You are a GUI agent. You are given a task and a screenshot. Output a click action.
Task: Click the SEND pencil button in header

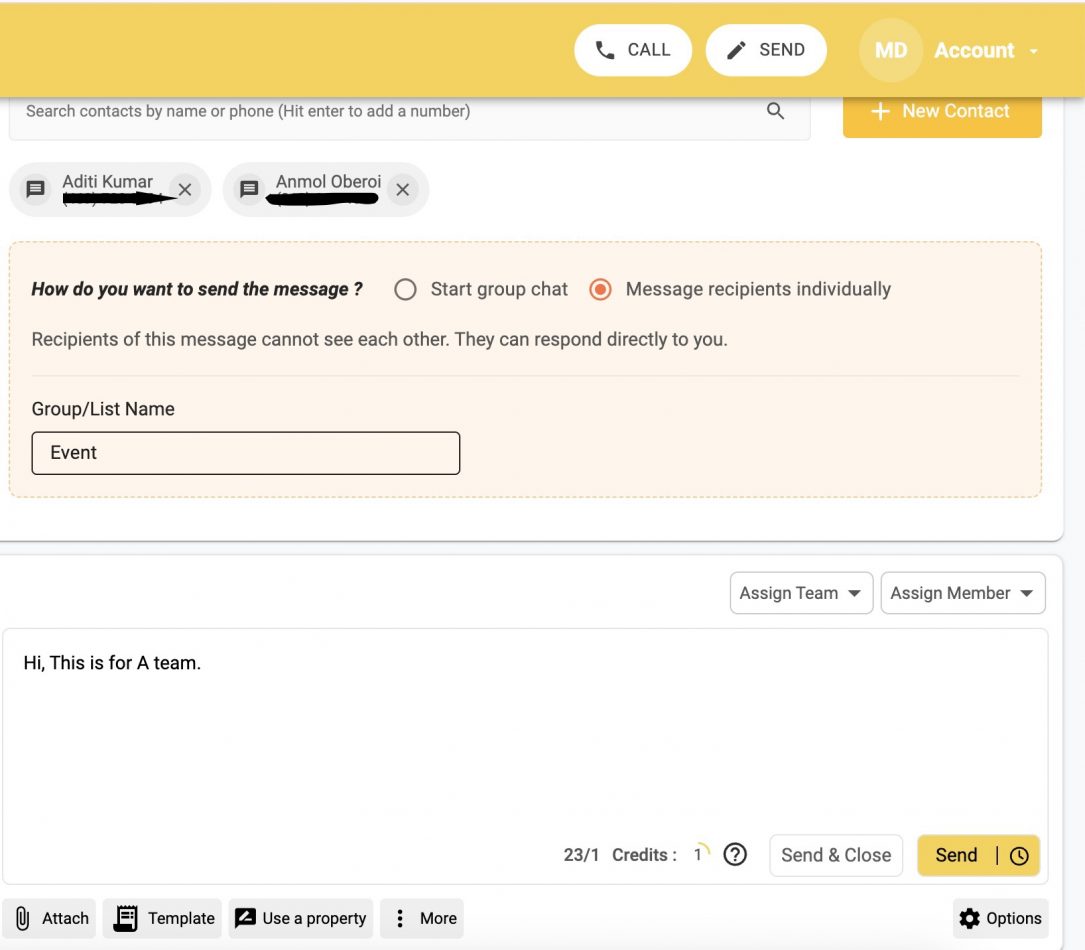click(x=765, y=50)
